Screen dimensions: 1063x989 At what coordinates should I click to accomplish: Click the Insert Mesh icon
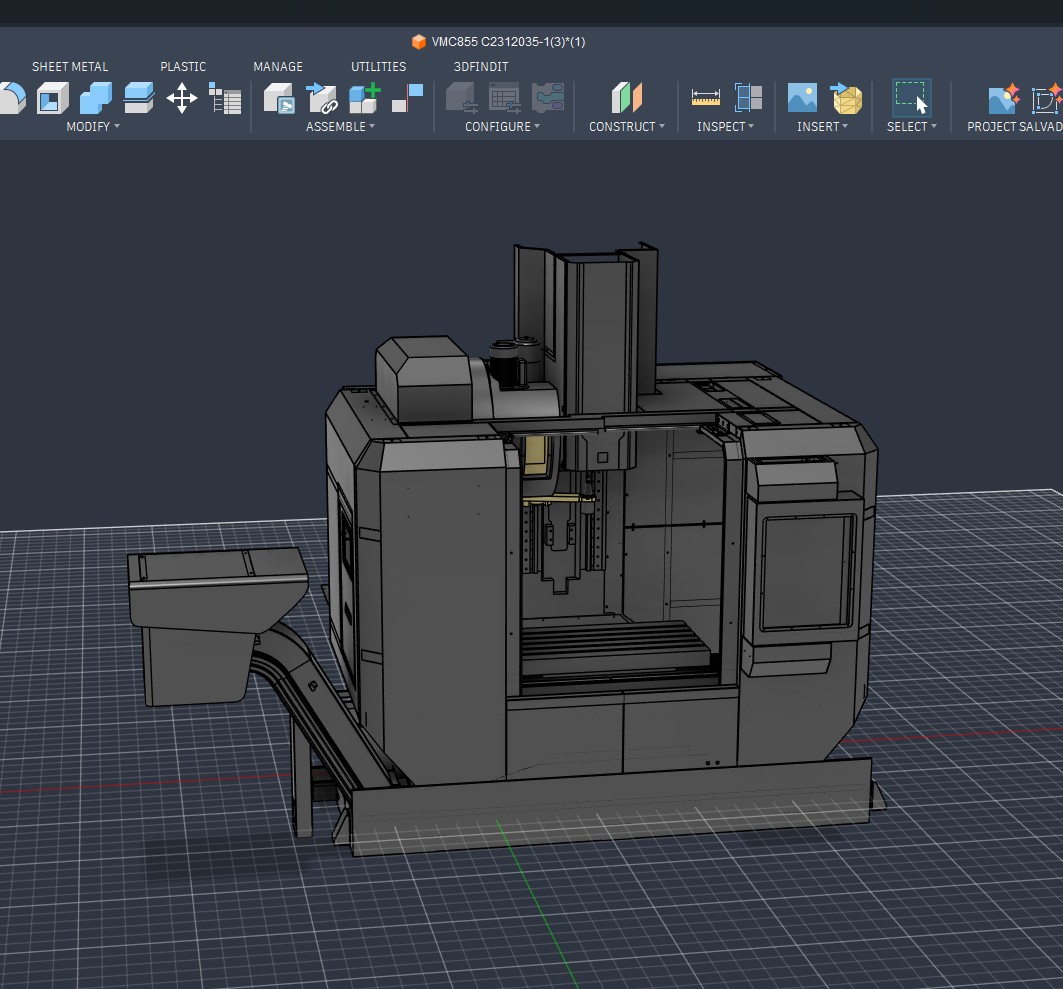tap(845, 98)
